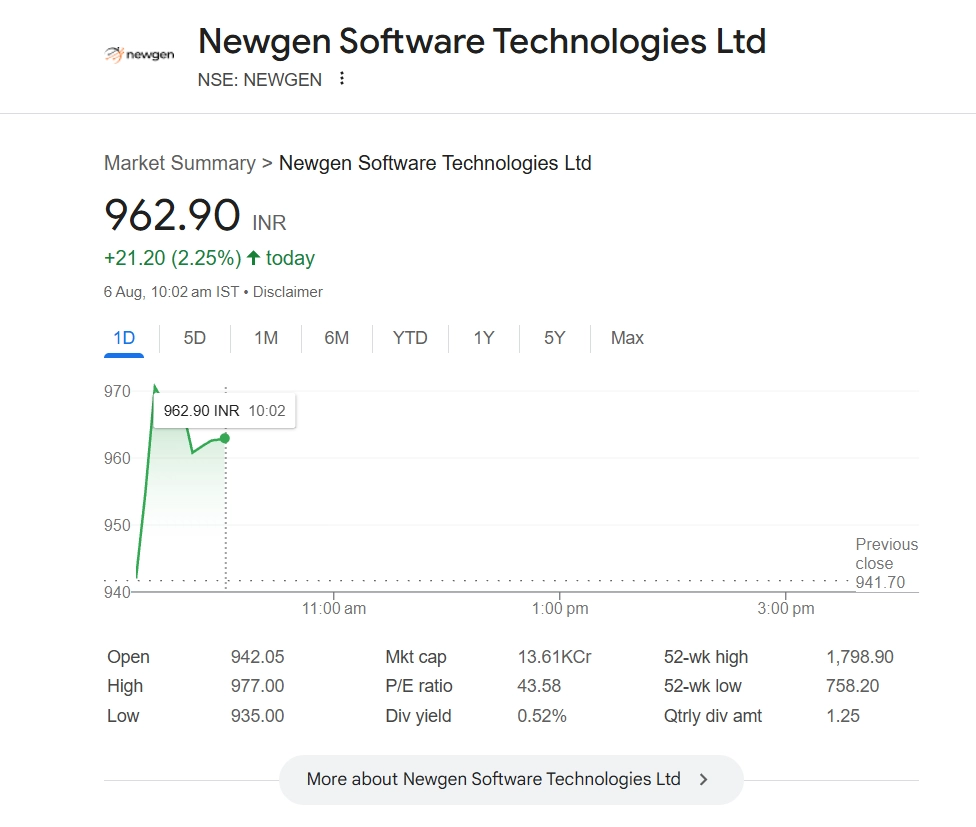This screenshot has height=827, width=976.
Task: Select the Max range tab
Action: [x=627, y=338]
